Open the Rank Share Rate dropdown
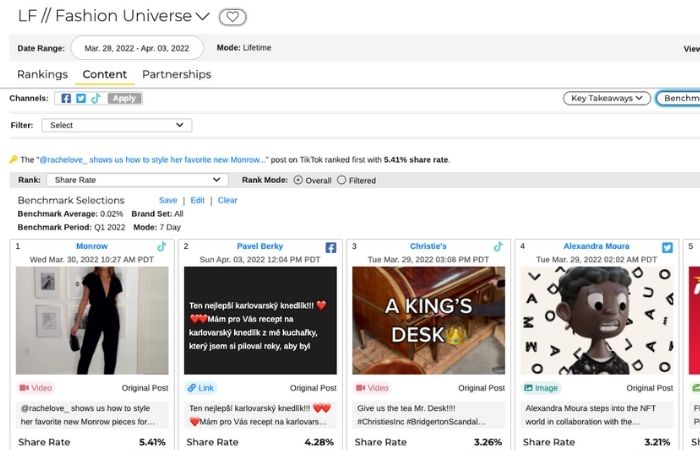700x450 pixels. tap(137, 180)
